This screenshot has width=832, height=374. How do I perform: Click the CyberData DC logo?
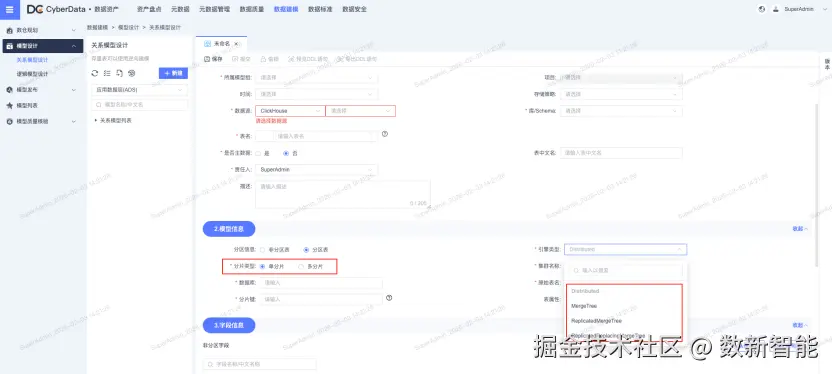[34, 9]
